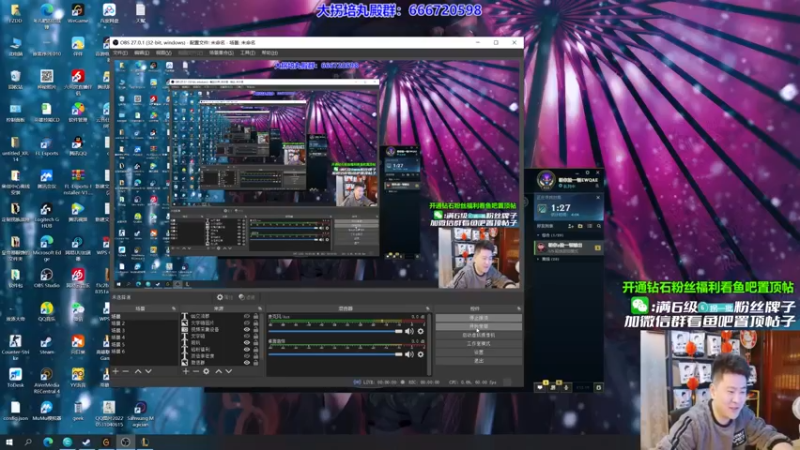Mute the desktop audio speaker icon (second channel)
This screenshot has width=800, height=450.
(x=409, y=354)
